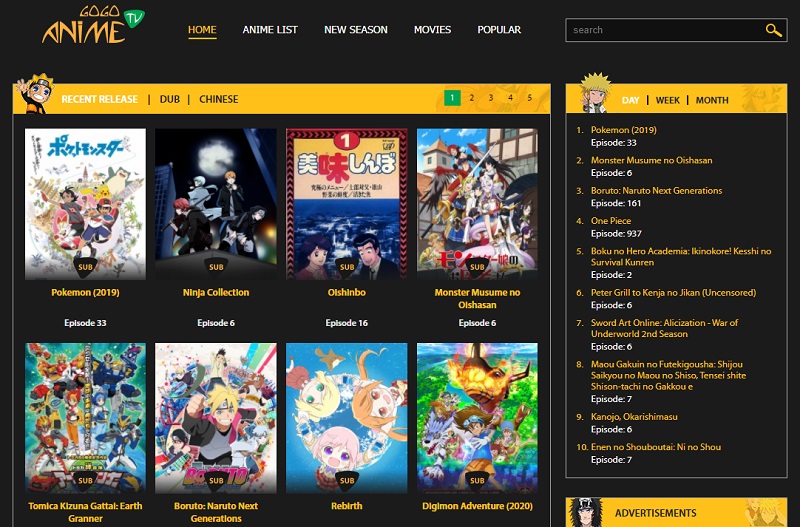Open Maou Gakuin no Futekigousha ranking entry

pos(668,375)
